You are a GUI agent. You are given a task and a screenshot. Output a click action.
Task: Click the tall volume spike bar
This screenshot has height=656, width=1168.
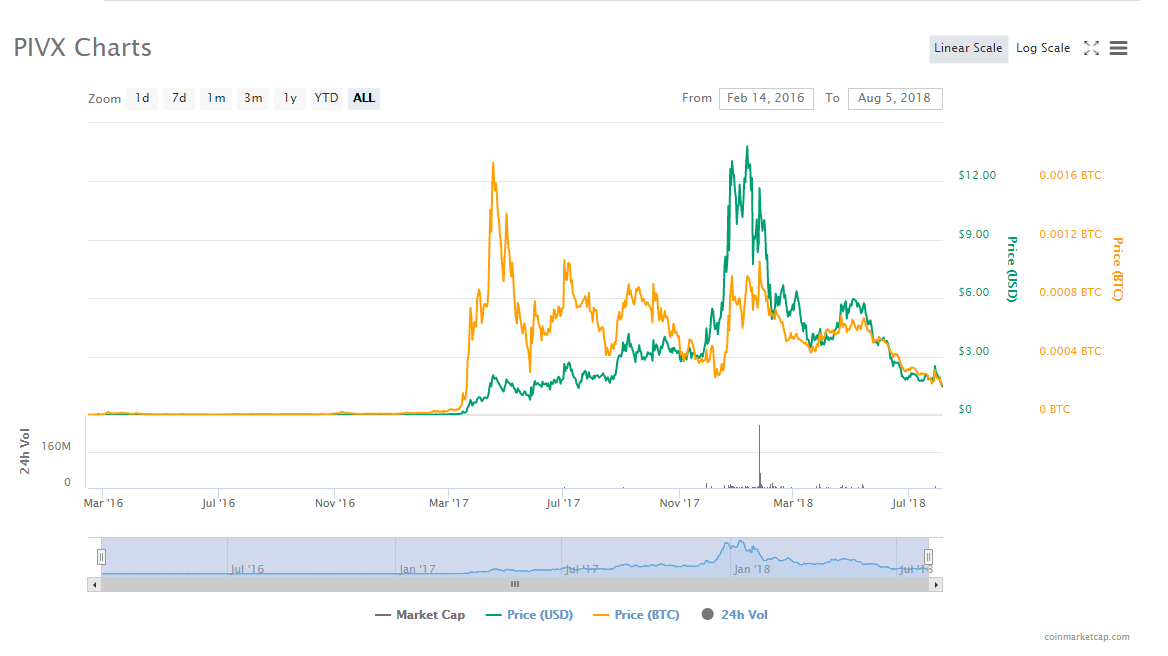[760, 456]
